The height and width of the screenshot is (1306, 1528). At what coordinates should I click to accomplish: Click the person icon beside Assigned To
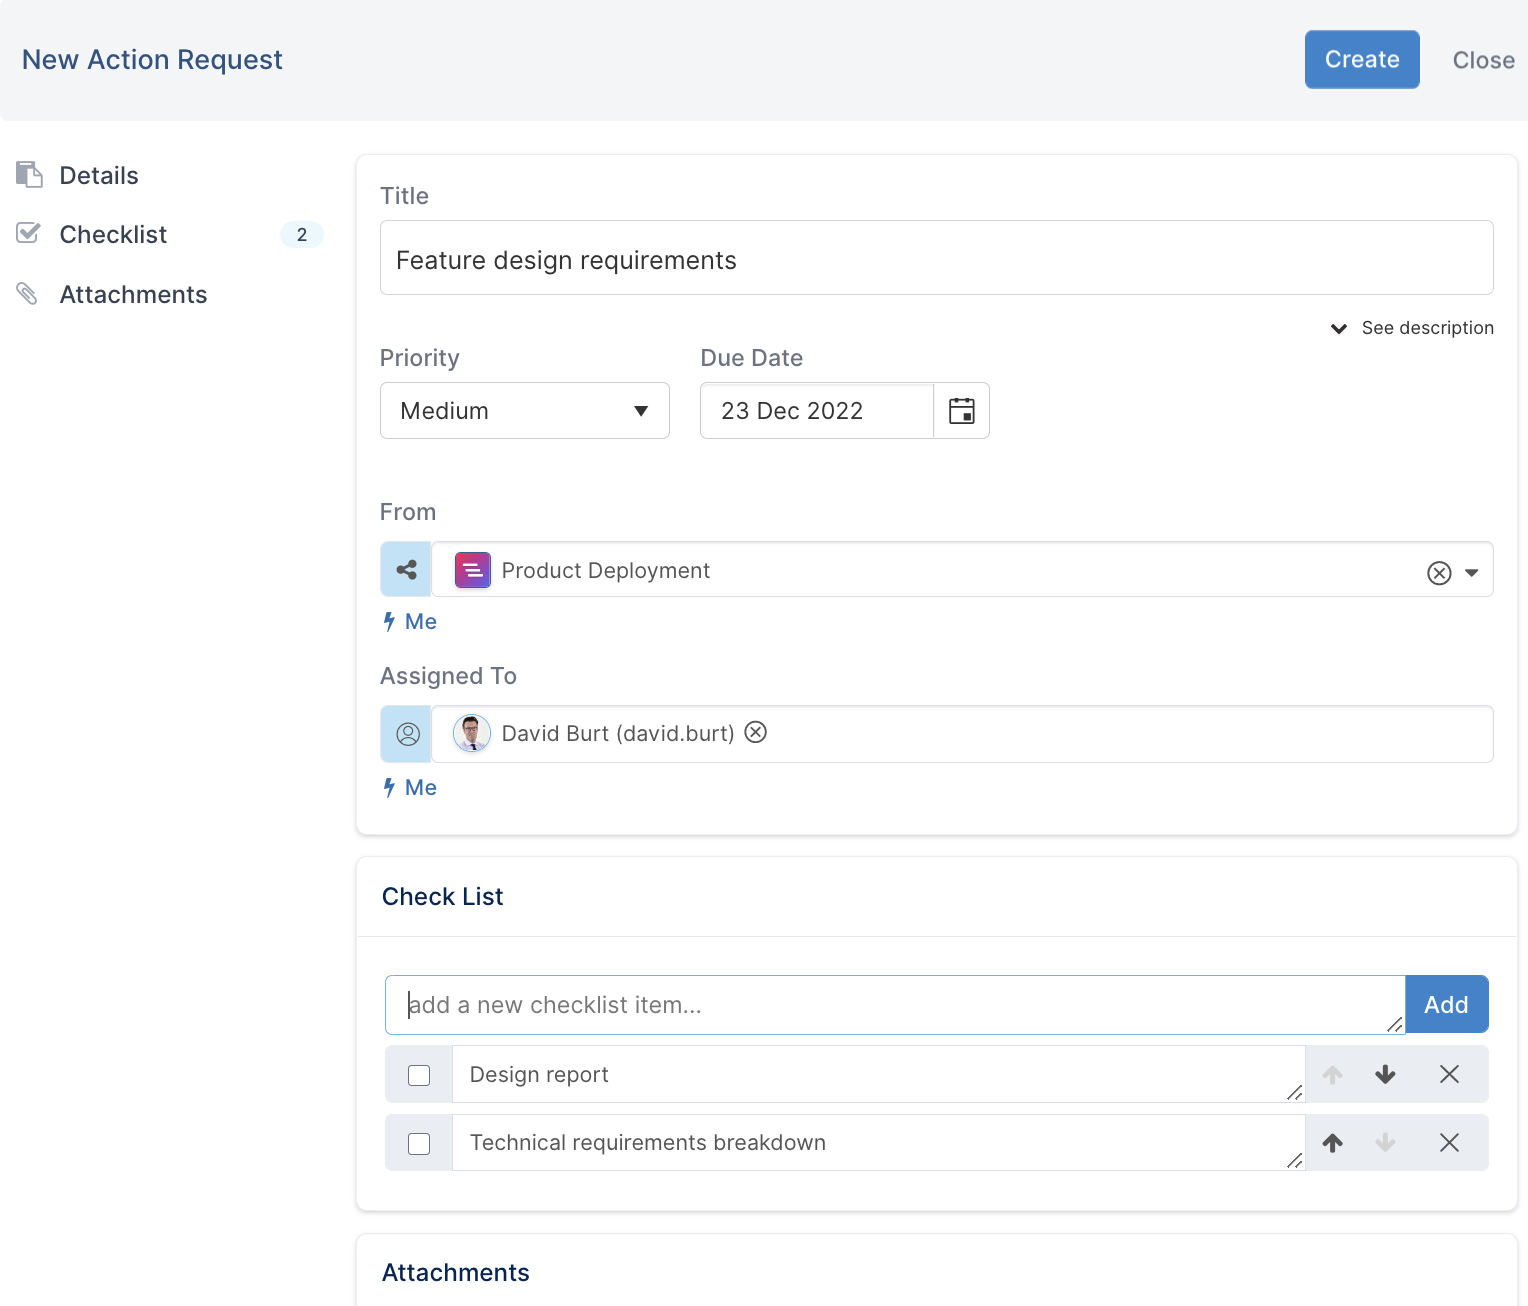[x=407, y=734]
